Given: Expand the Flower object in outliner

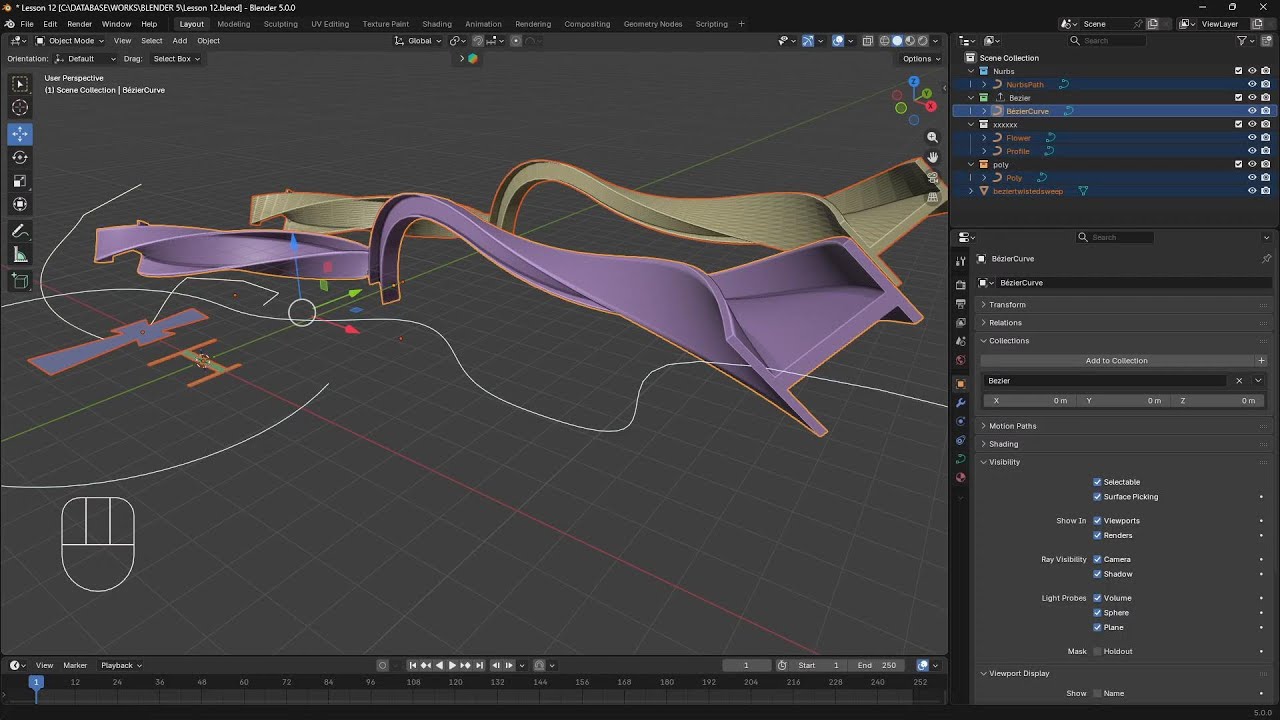Looking at the screenshot, I should point(984,138).
